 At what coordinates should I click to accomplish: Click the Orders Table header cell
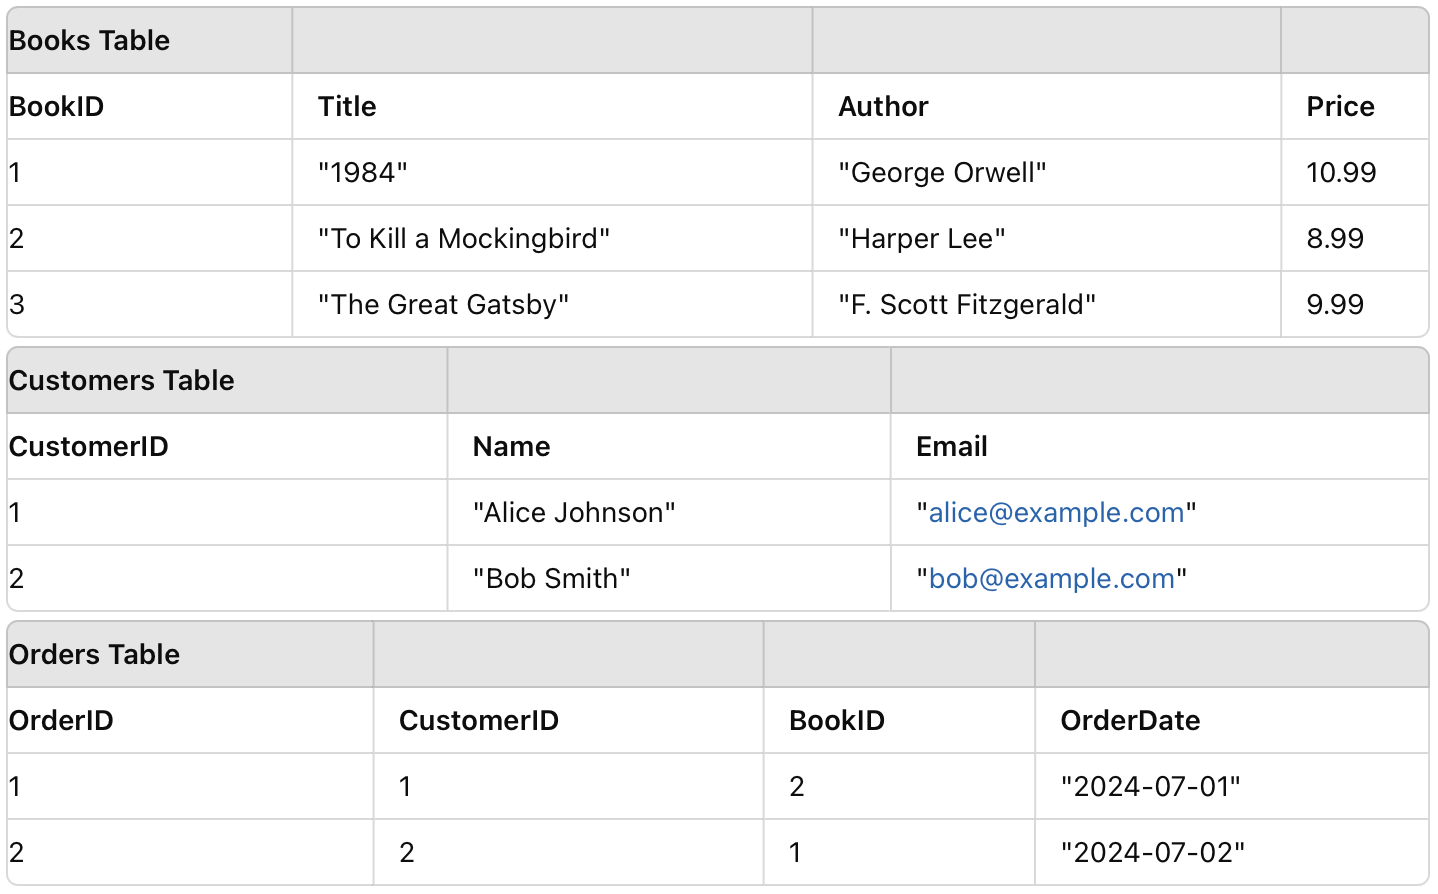pos(95,655)
